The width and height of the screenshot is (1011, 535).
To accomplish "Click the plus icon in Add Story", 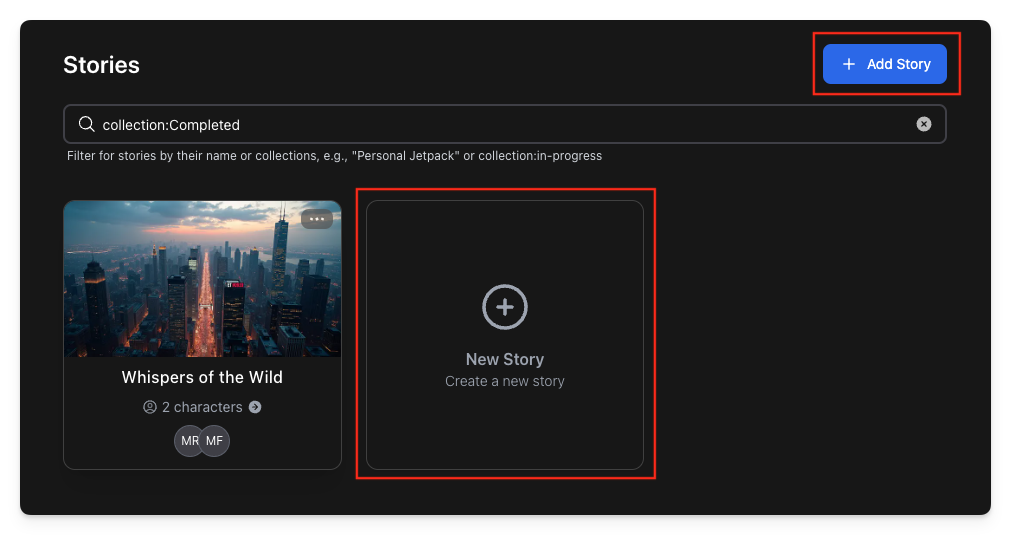I will pyautogui.click(x=849, y=64).
